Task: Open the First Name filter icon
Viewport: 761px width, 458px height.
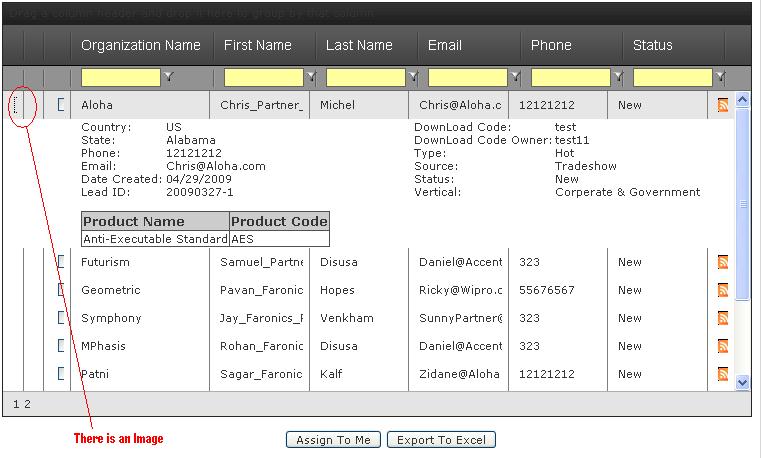Action: tap(311, 77)
